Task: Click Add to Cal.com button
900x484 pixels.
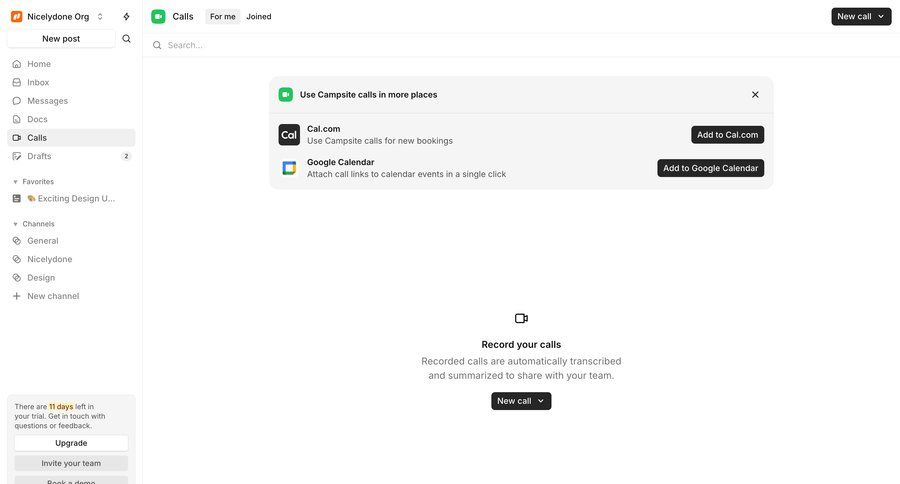Action: pyautogui.click(x=727, y=135)
